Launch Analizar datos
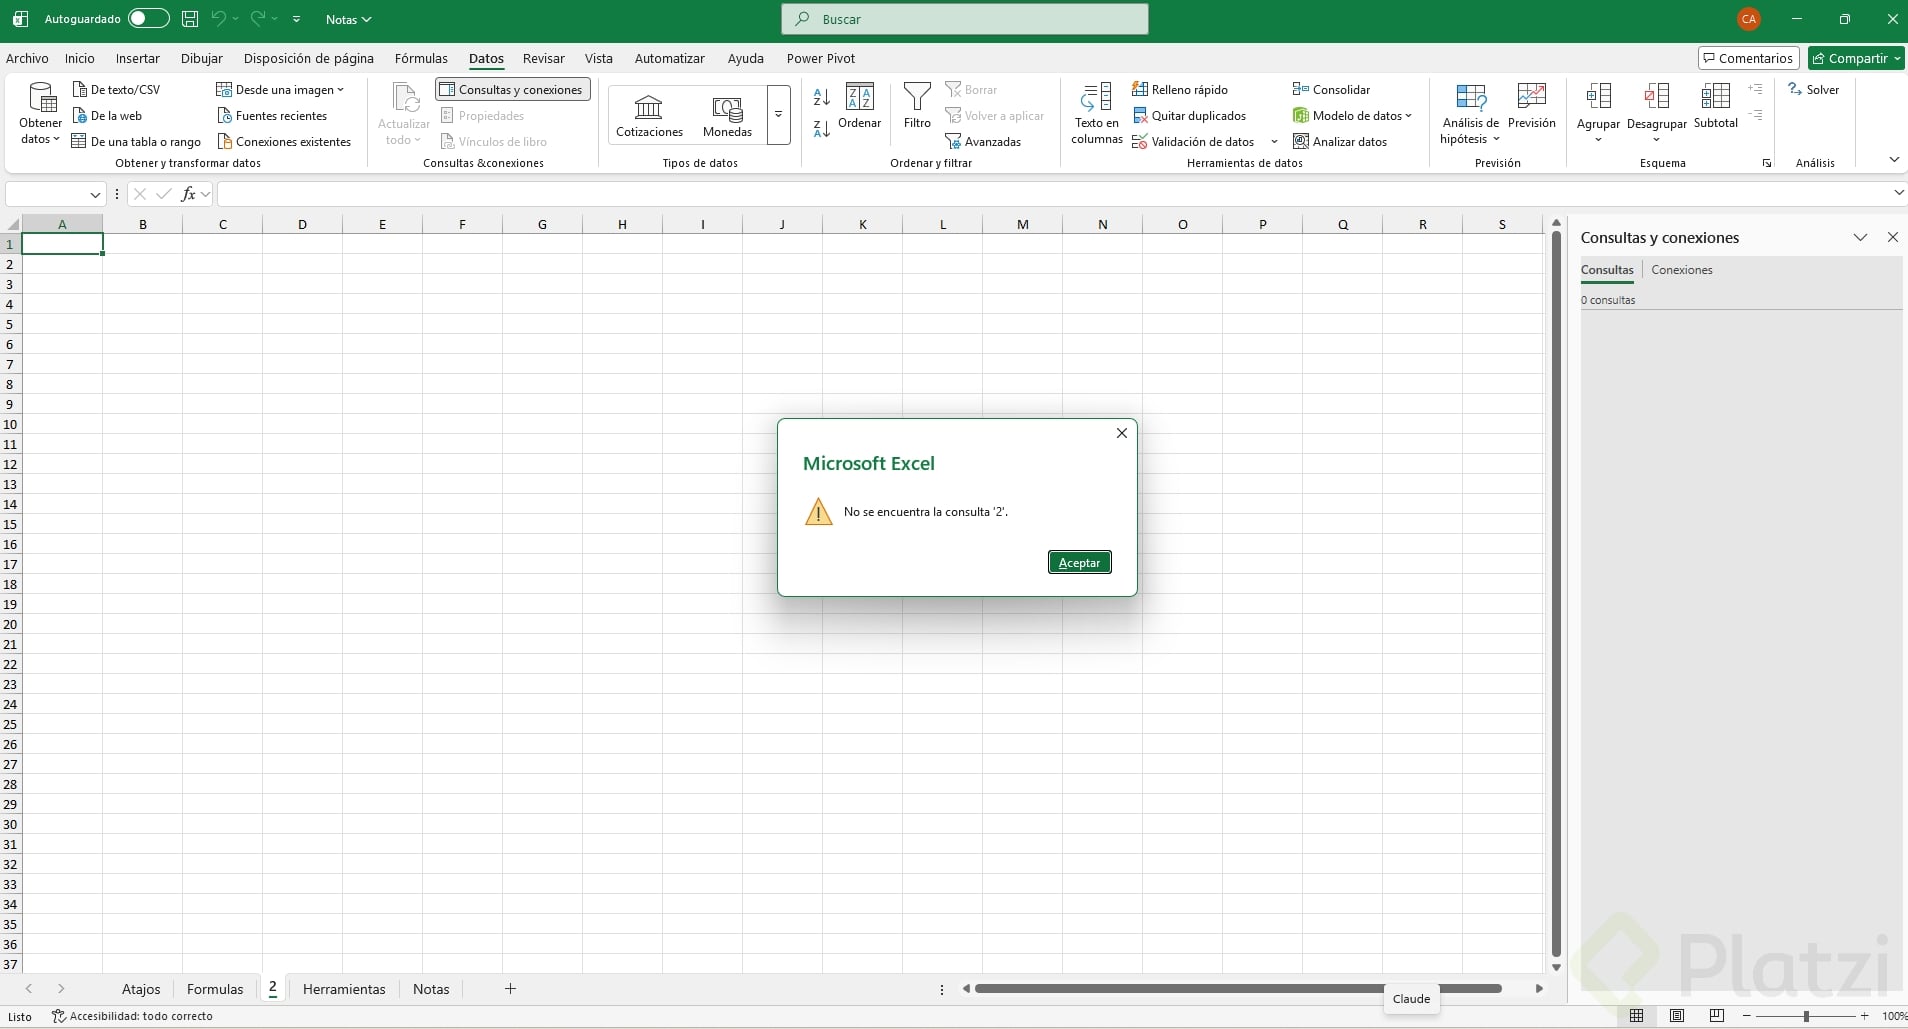This screenshot has height=1029, width=1908. 1340,142
